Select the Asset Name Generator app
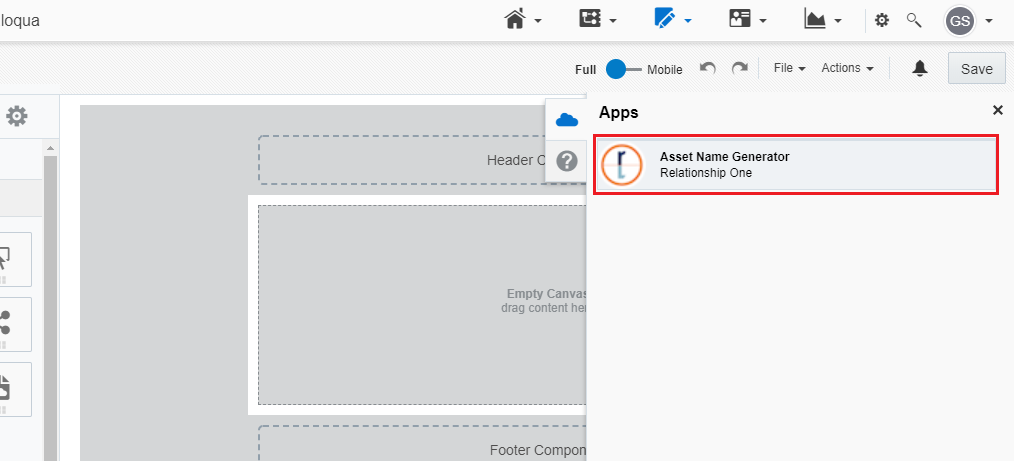Viewport: 1014px width, 461px height. (796, 164)
